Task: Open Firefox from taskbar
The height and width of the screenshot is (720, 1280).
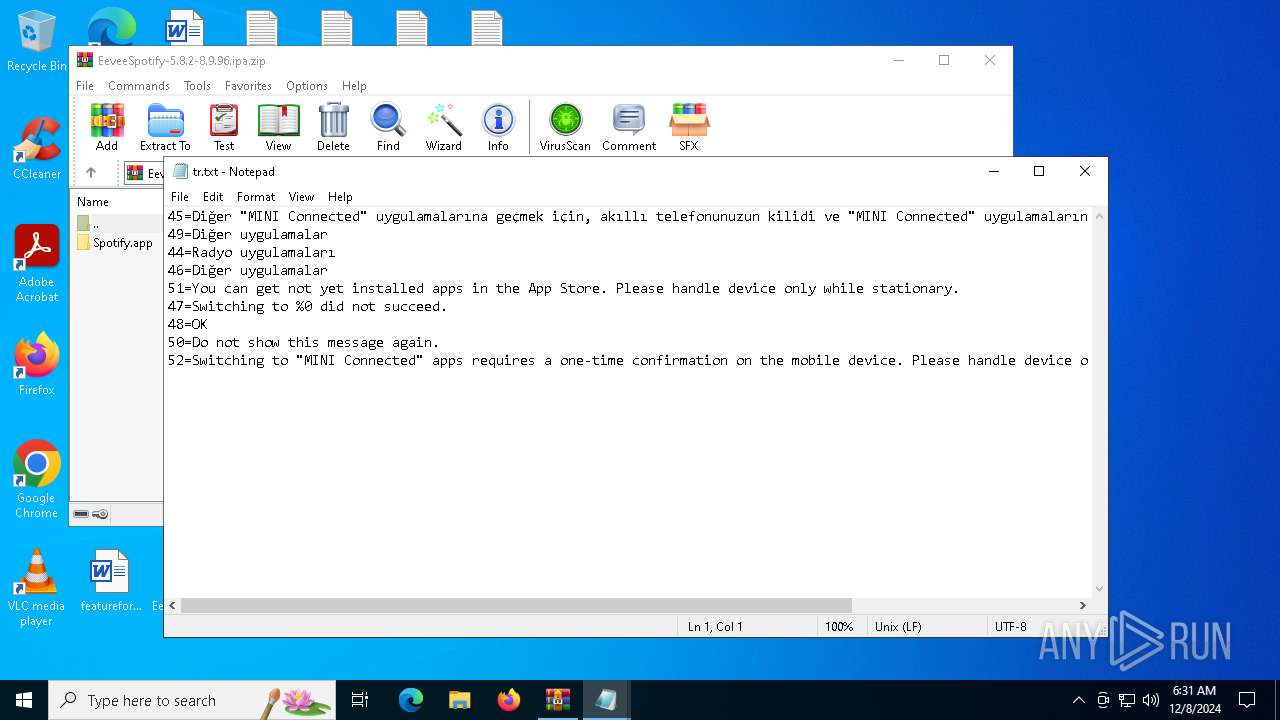Action: click(x=509, y=700)
